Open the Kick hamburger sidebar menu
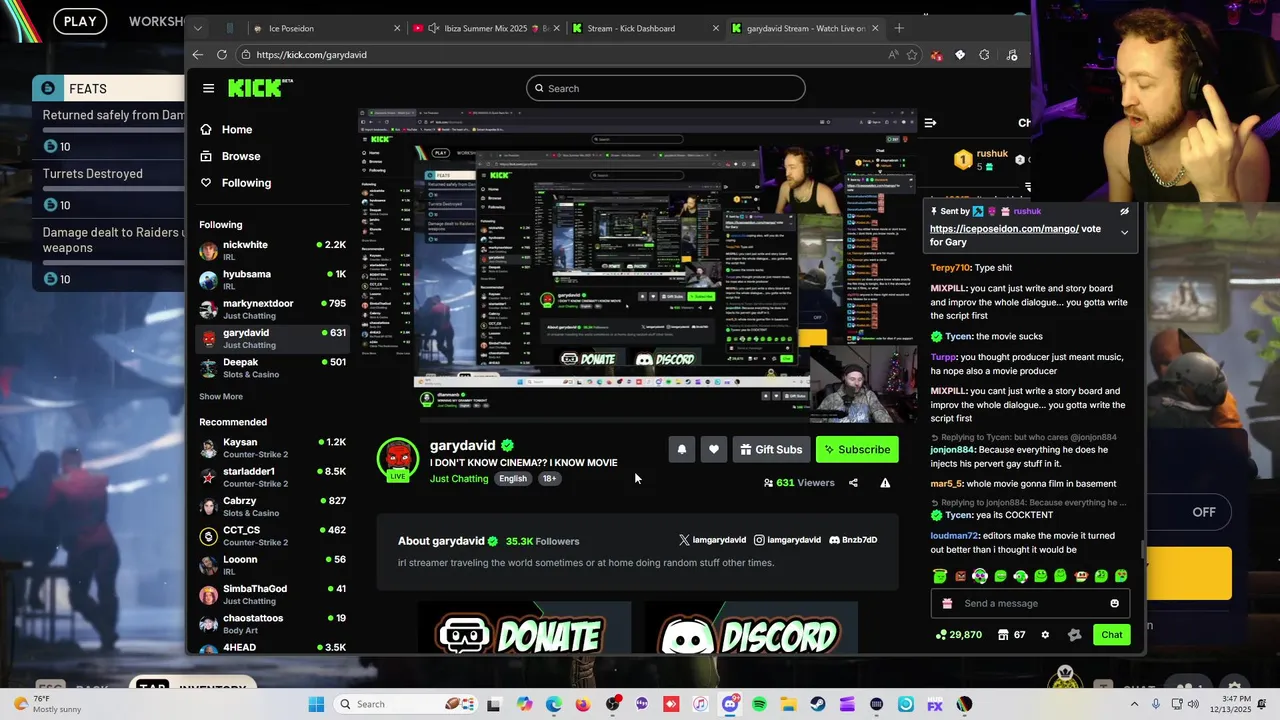Image resolution: width=1280 pixels, height=720 pixels. point(208,88)
